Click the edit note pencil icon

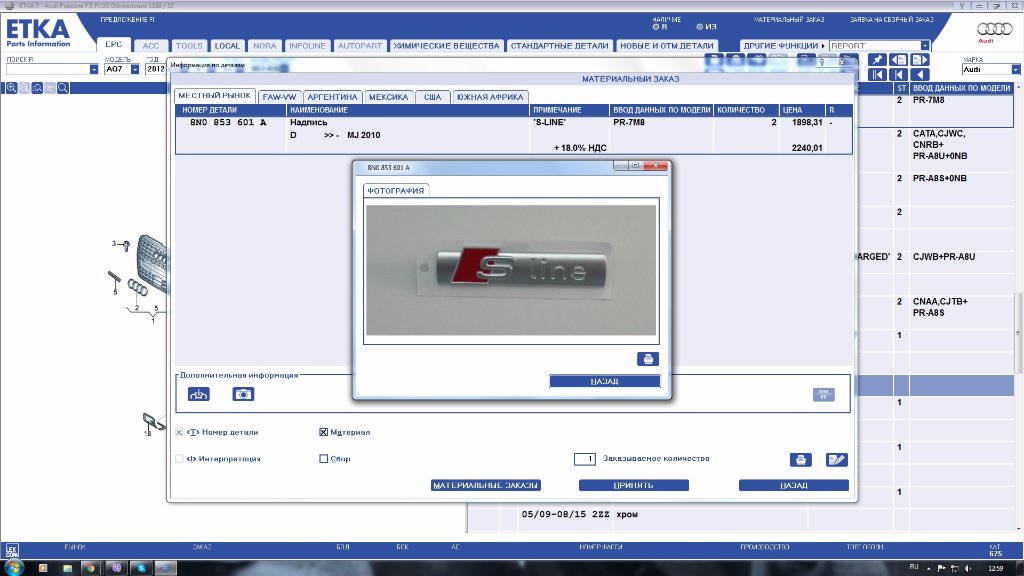click(836, 460)
